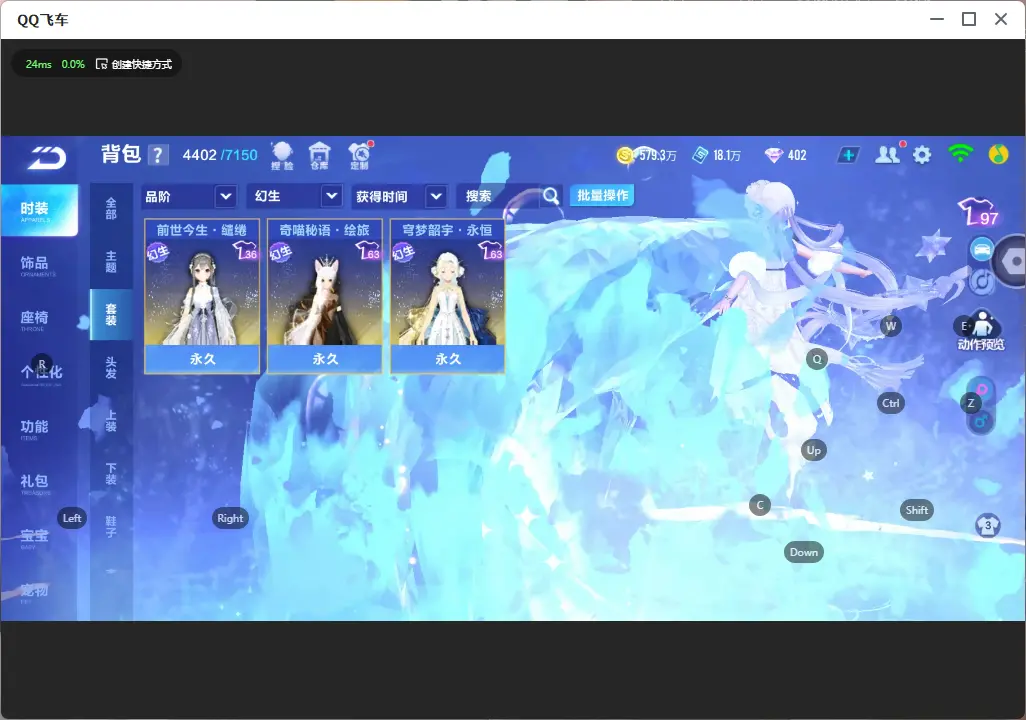Click the blue car view icon
1026x720 pixels.
[x=982, y=249]
